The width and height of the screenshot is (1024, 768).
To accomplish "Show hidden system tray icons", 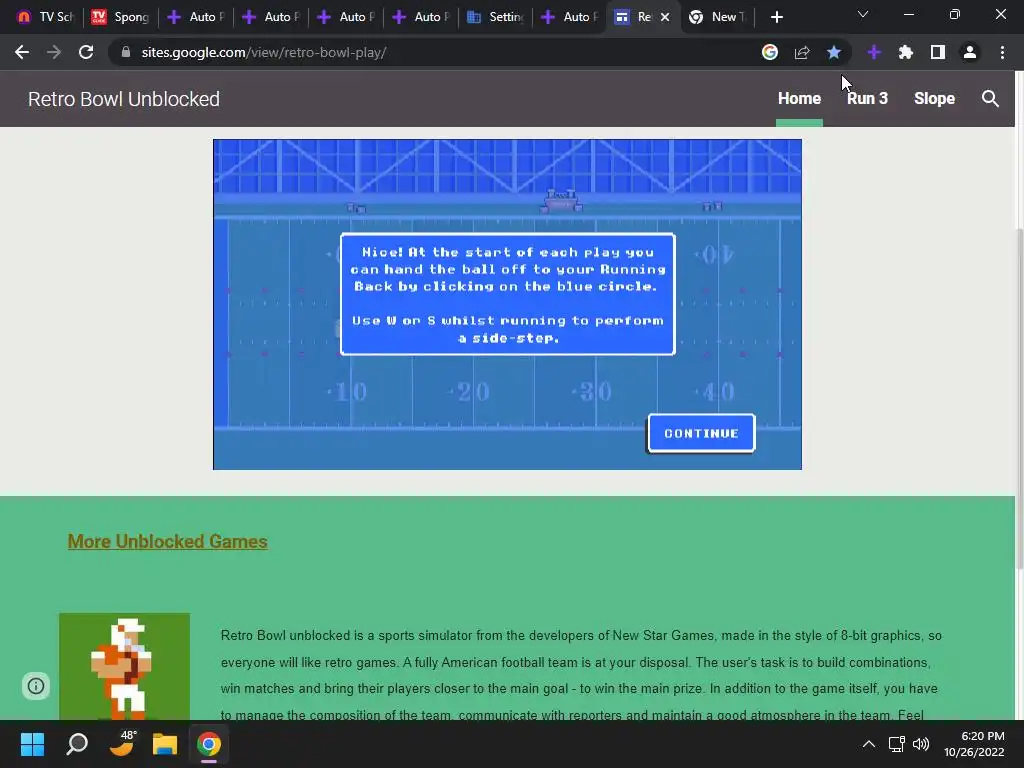I will pos(869,744).
